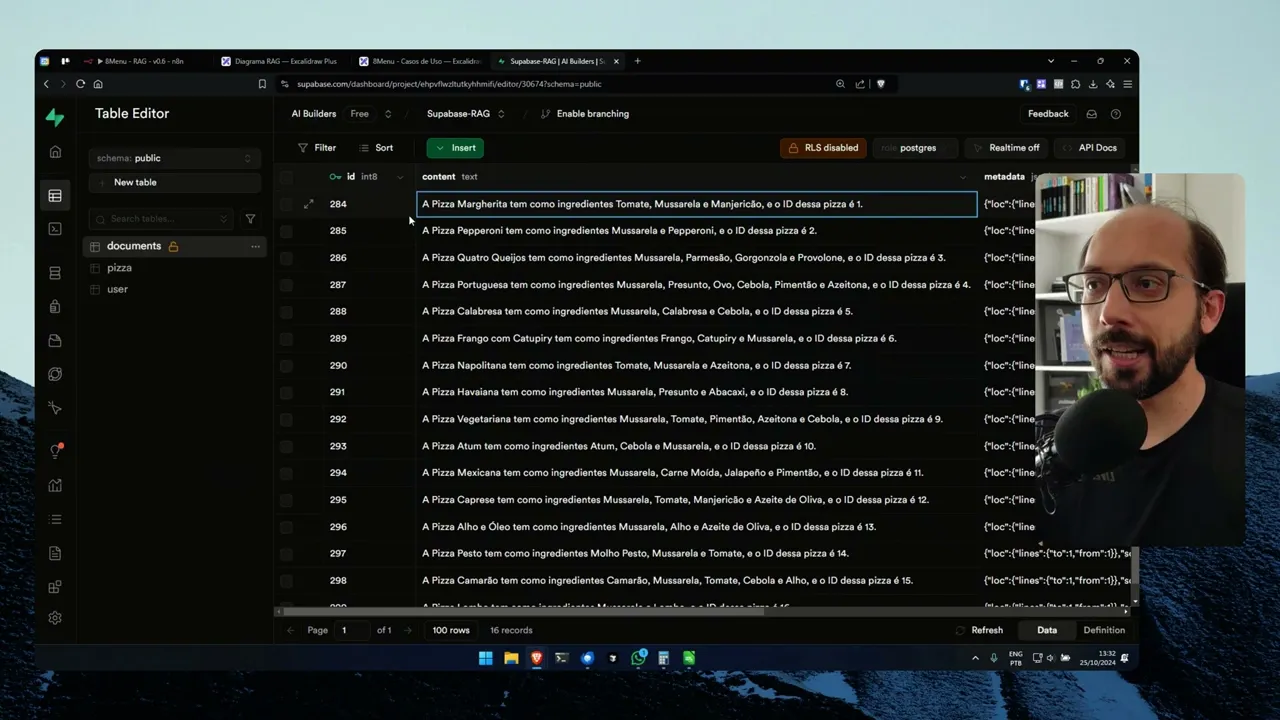Switch to Diagrama RAG Excalidraw tab
Viewport: 1280px width, 720px height.
281,61
